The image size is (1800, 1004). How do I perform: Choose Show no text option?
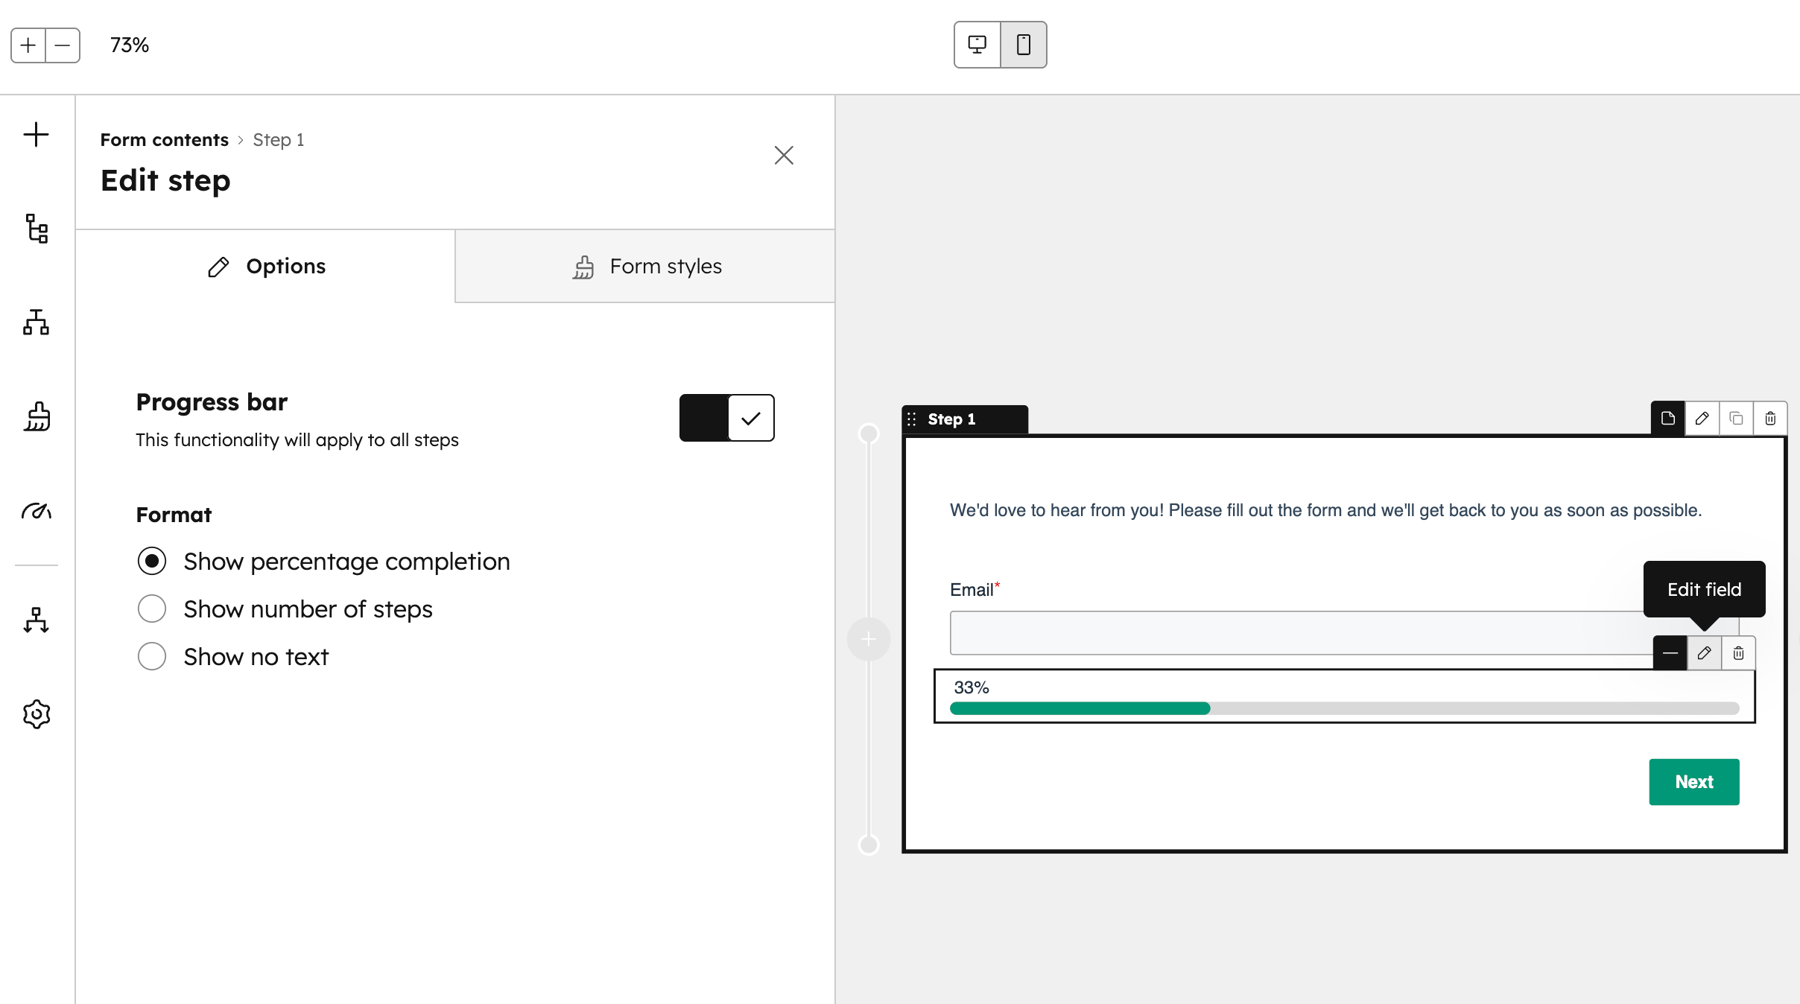point(152,656)
